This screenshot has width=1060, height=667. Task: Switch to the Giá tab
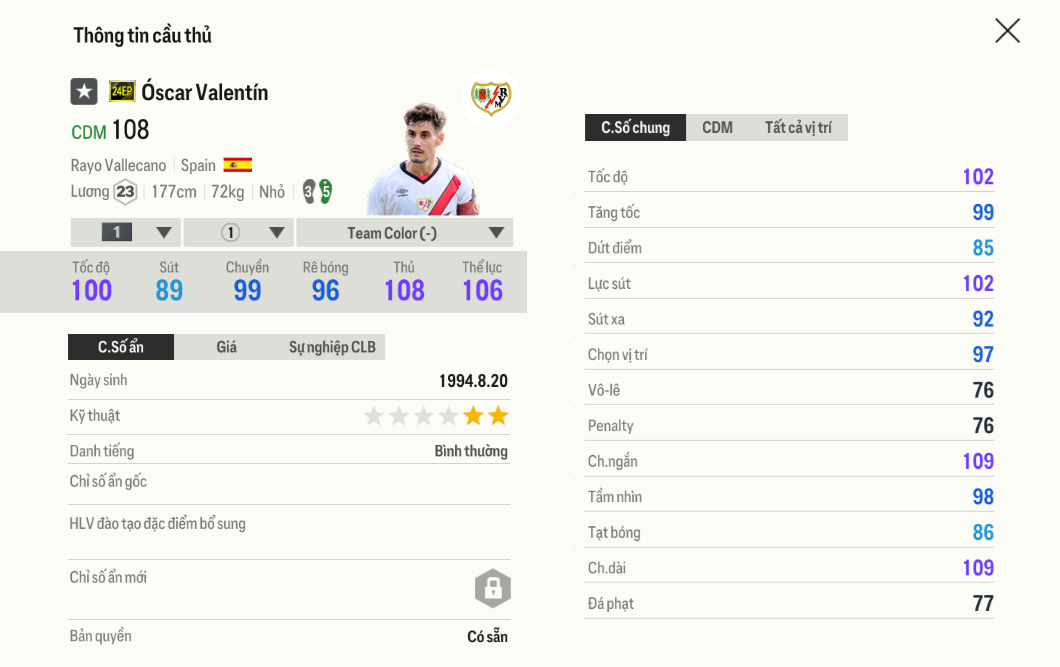point(227,347)
